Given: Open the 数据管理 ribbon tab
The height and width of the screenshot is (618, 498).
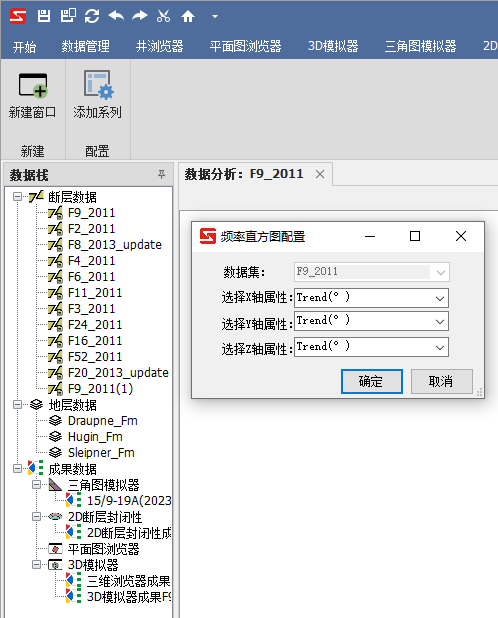Looking at the screenshot, I should 85,47.
